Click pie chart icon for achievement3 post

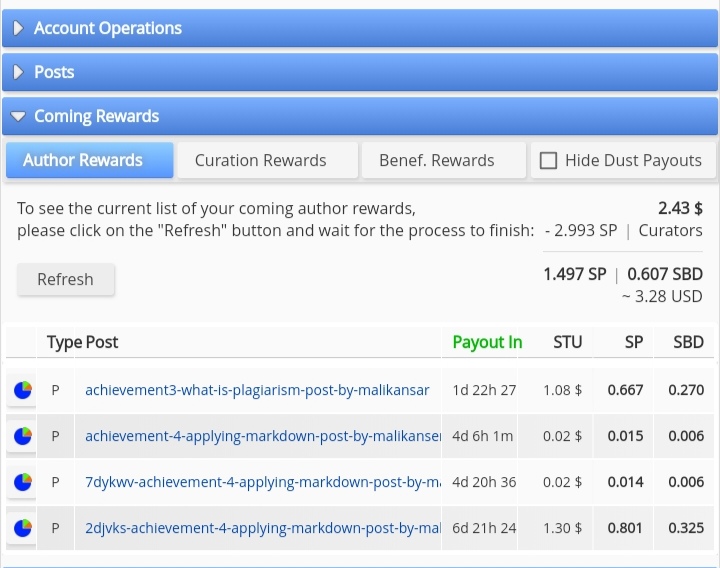pyautogui.click(x=22, y=390)
